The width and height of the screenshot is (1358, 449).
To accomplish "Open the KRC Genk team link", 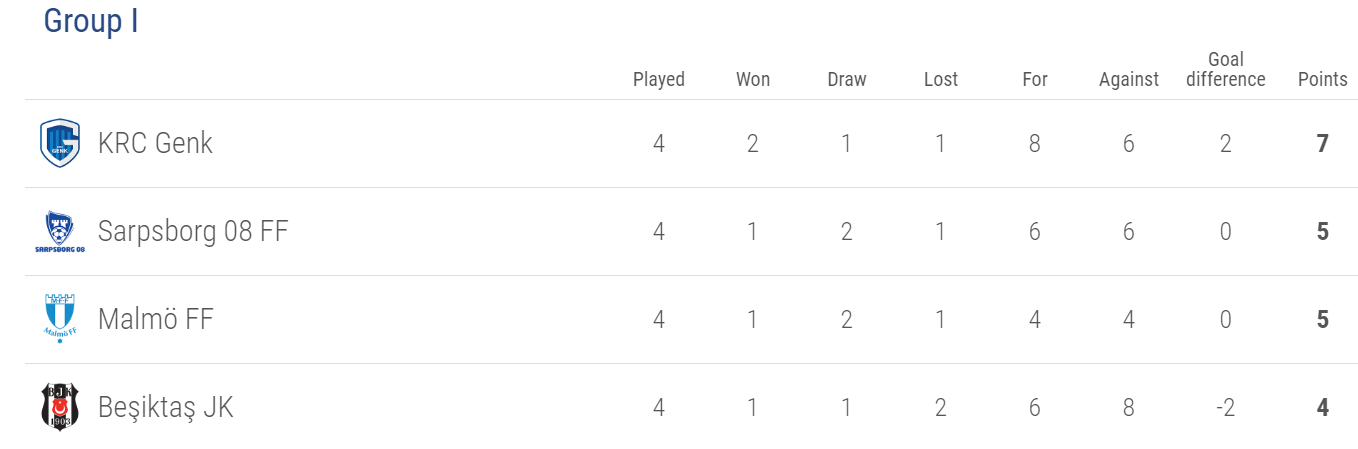I will point(155,143).
